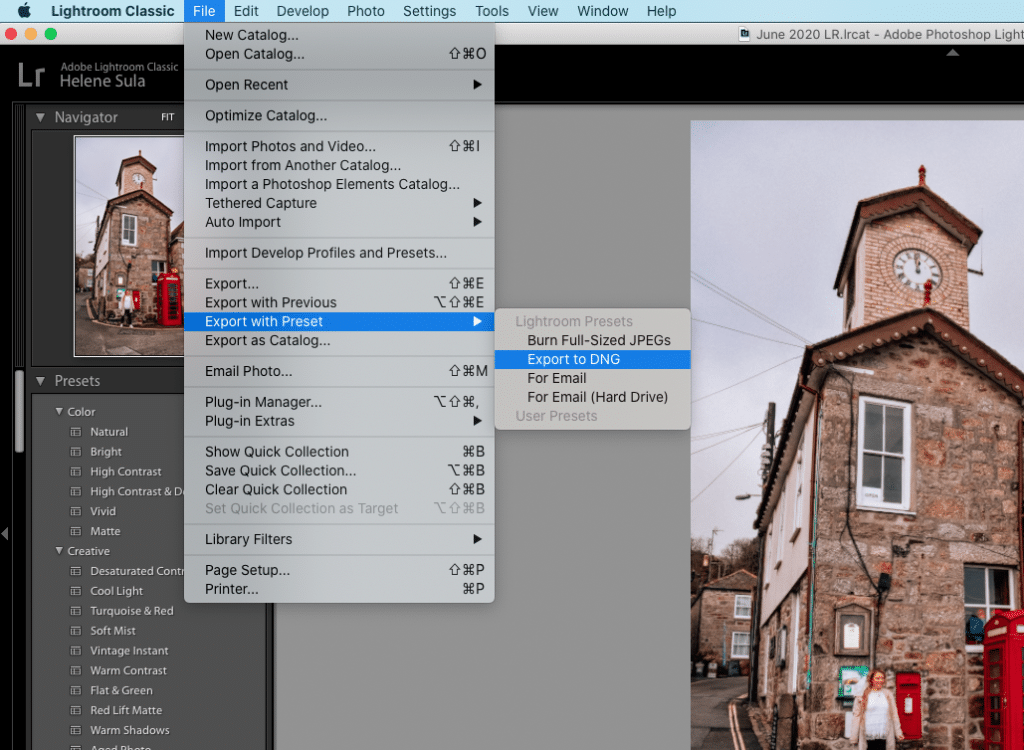Open the View menu
The width and height of the screenshot is (1024, 750).
pyautogui.click(x=543, y=11)
